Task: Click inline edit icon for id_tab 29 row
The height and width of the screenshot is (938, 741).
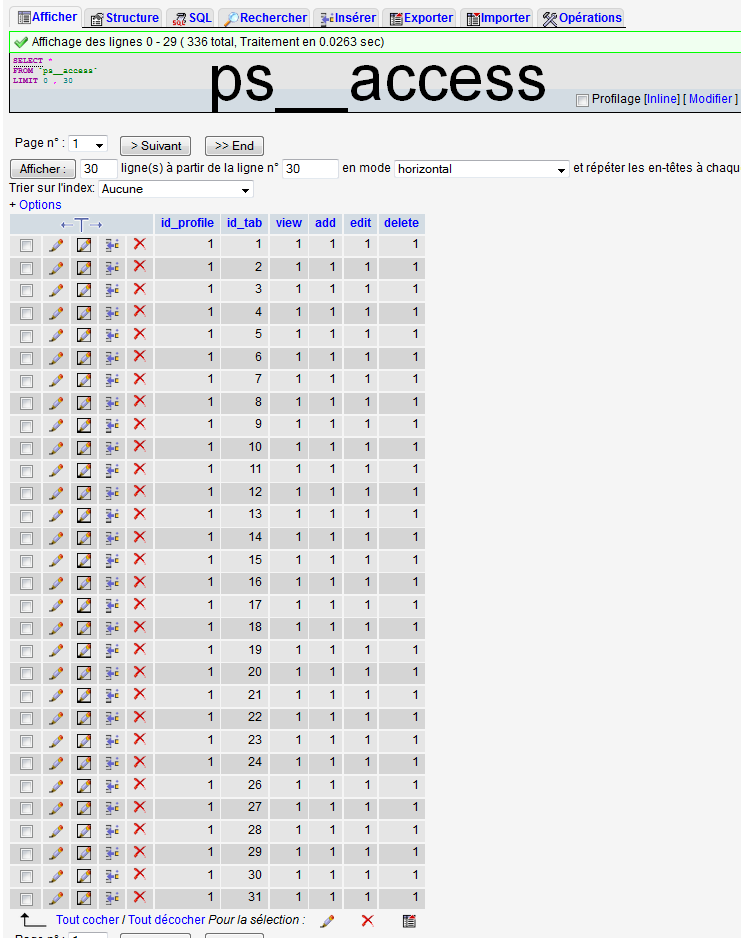Action: (84, 853)
